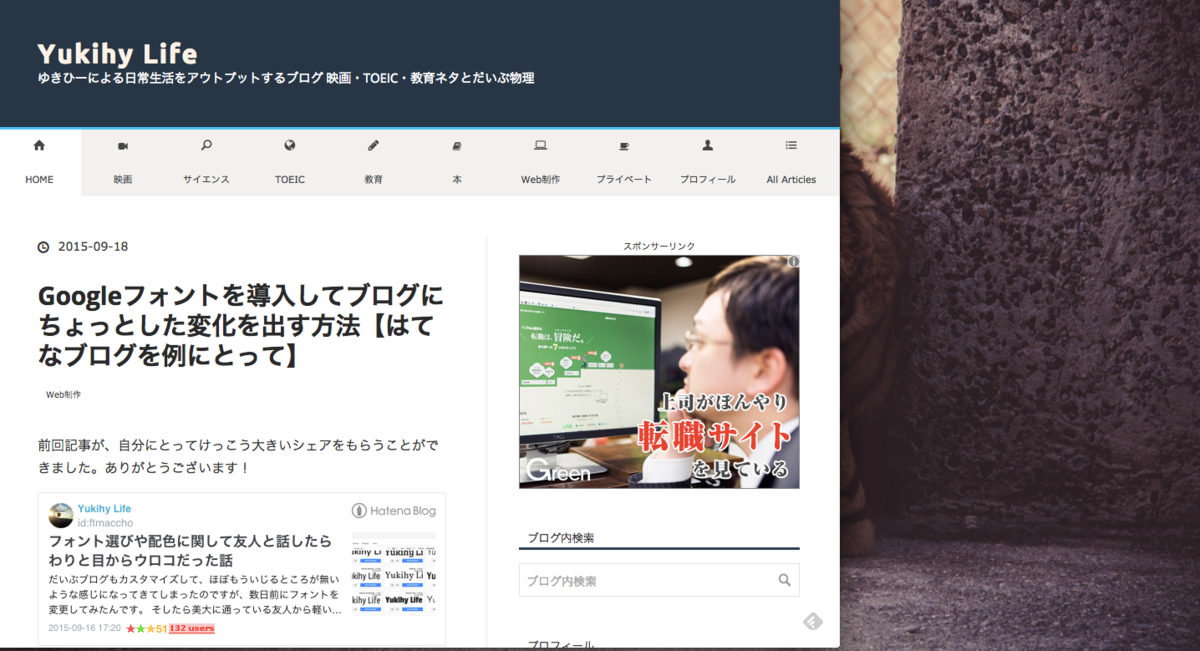
Task: Click the Yukihy Life blog name on the card
Action: (104, 508)
